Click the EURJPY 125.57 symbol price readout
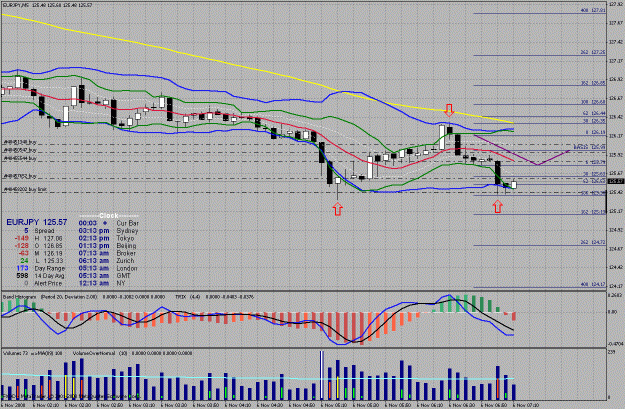 [x=37, y=222]
